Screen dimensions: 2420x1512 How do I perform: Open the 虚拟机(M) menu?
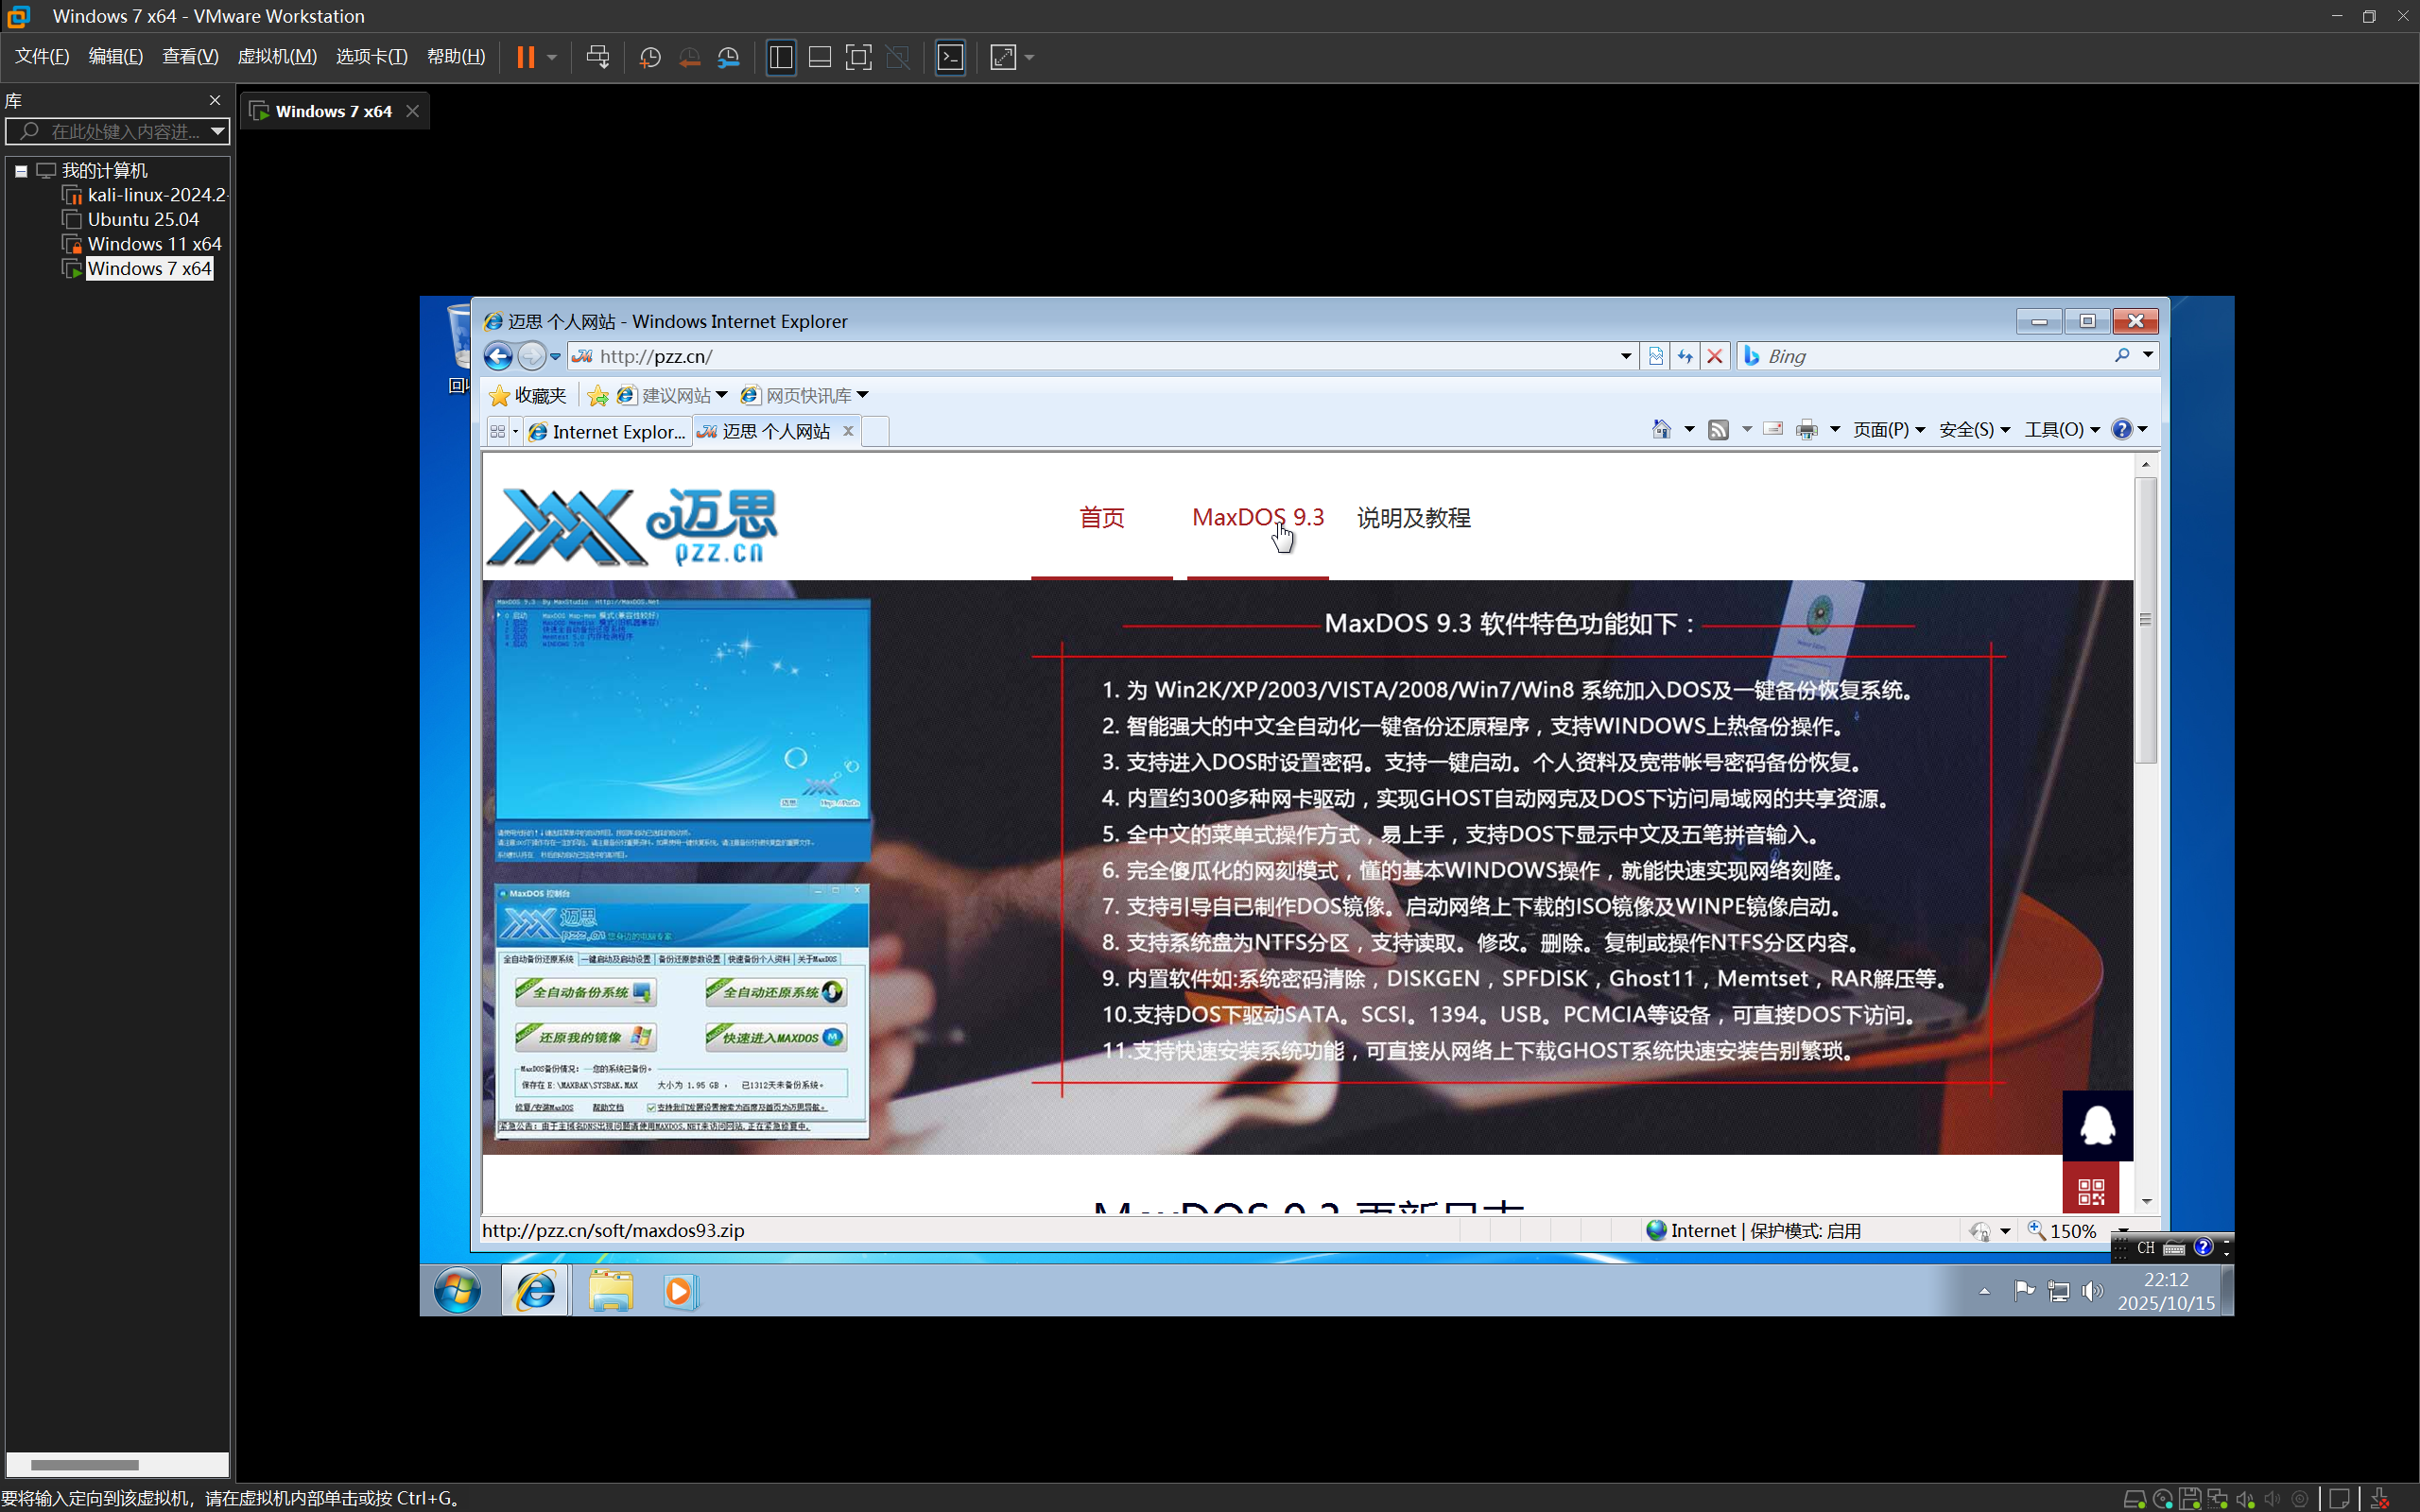(x=276, y=57)
